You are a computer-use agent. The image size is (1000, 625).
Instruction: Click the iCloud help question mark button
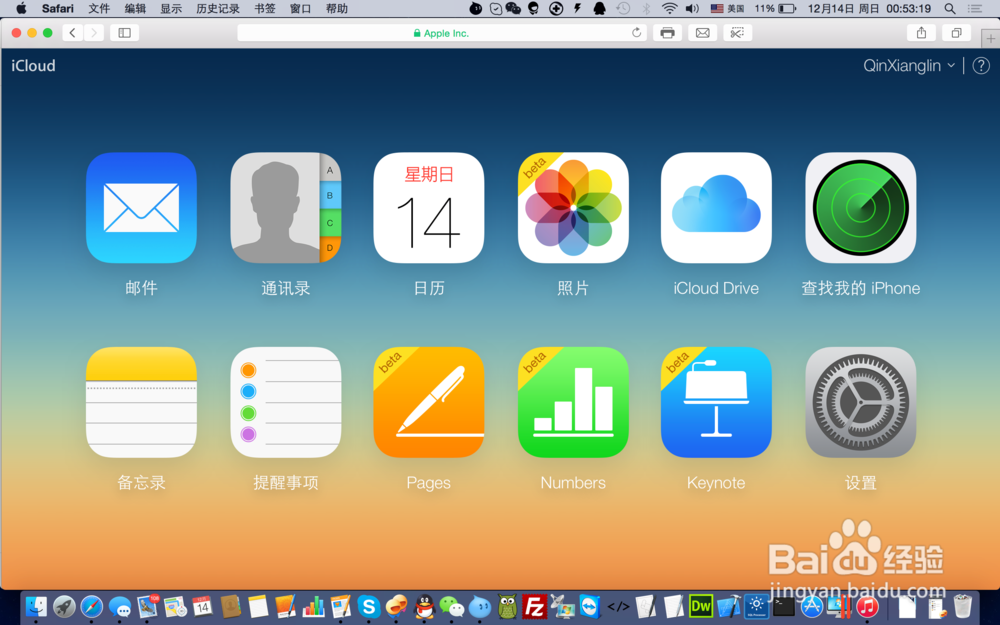point(980,66)
